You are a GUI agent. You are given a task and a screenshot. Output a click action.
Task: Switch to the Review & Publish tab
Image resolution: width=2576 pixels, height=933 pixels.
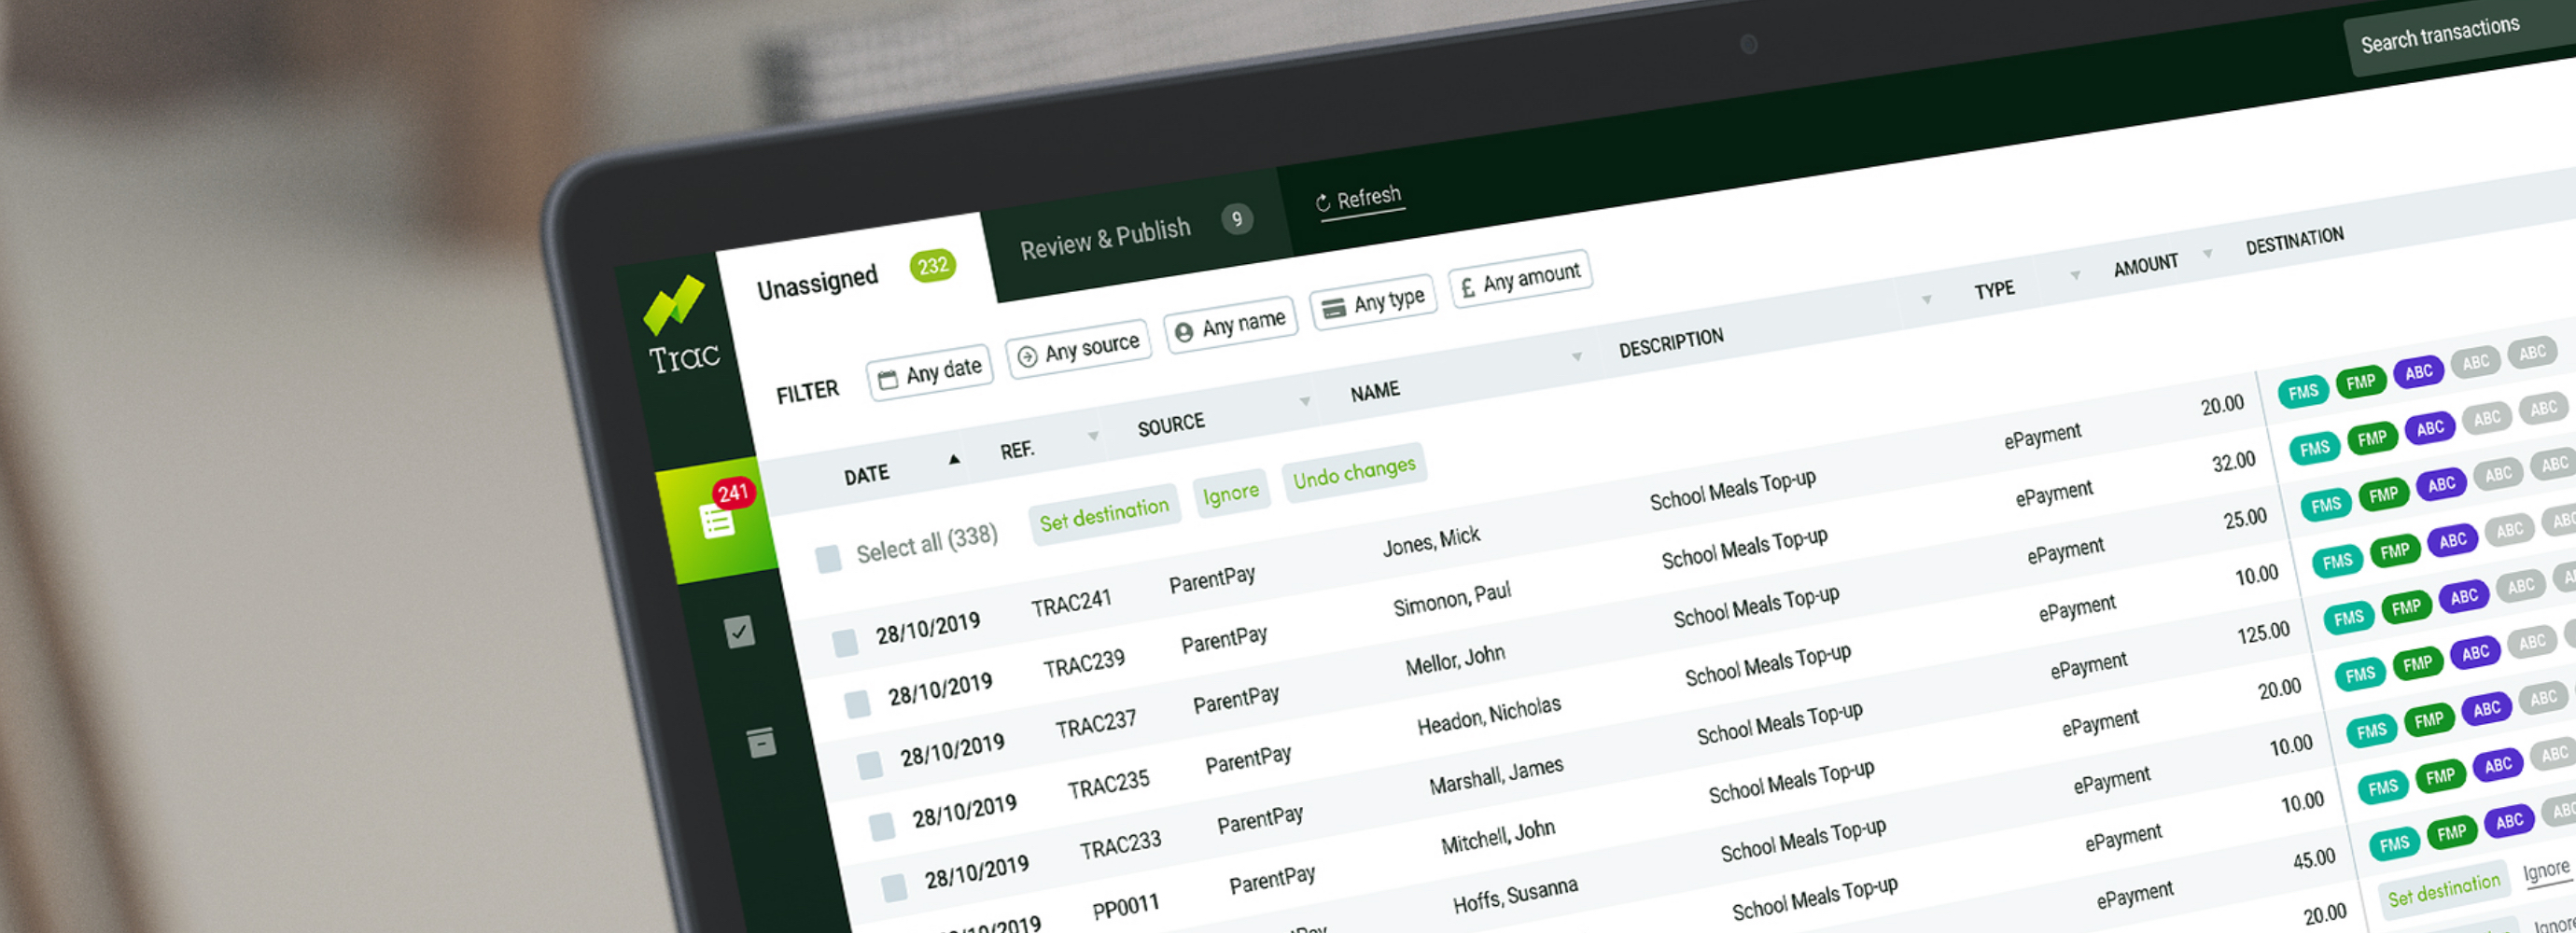click(1136, 234)
